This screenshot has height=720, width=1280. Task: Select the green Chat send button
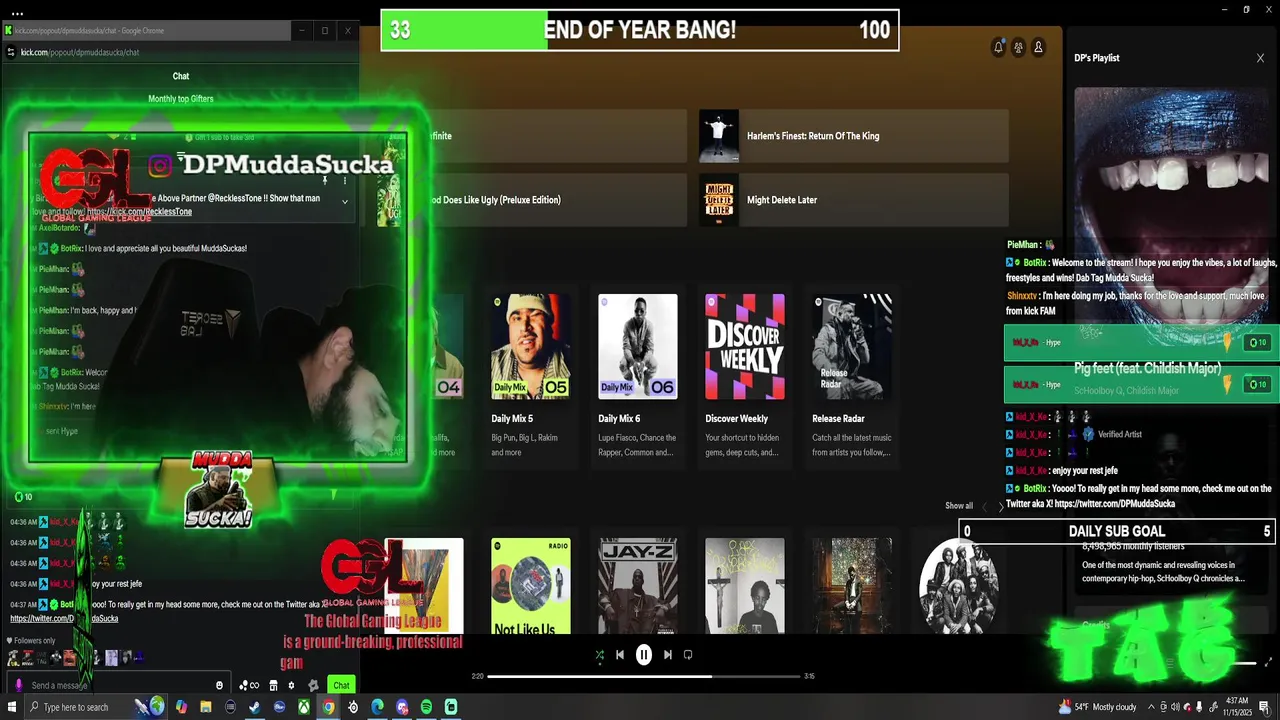coord(341,685)
